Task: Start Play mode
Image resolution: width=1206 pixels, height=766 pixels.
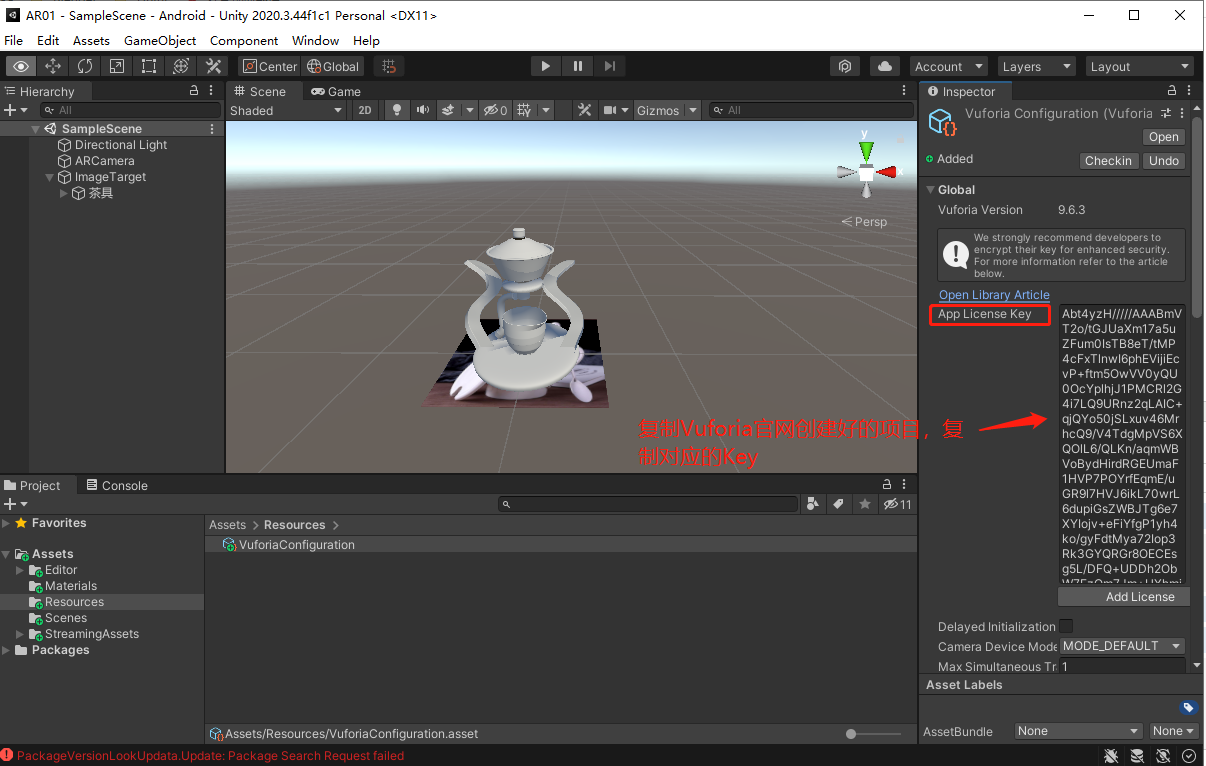Action: (545, 66)
